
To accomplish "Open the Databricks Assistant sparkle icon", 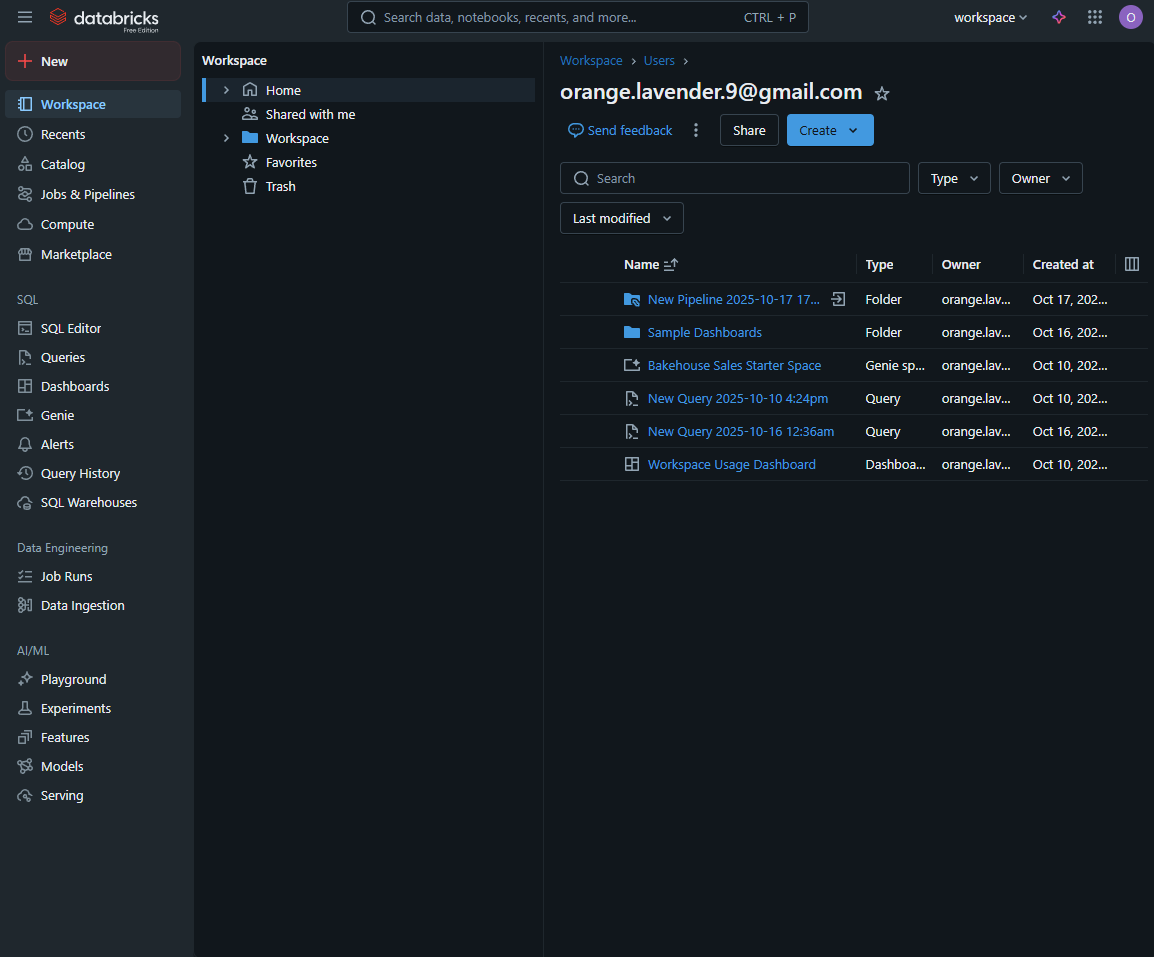I will pyautogui.click(x=1059, y=17).
